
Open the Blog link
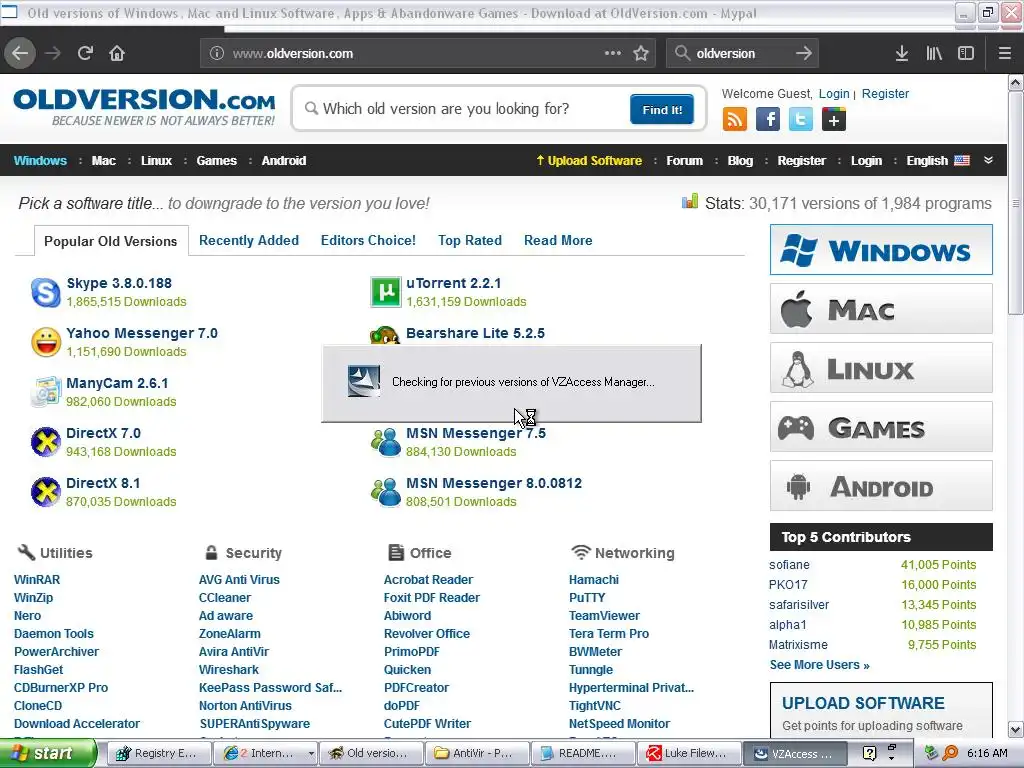740,161
